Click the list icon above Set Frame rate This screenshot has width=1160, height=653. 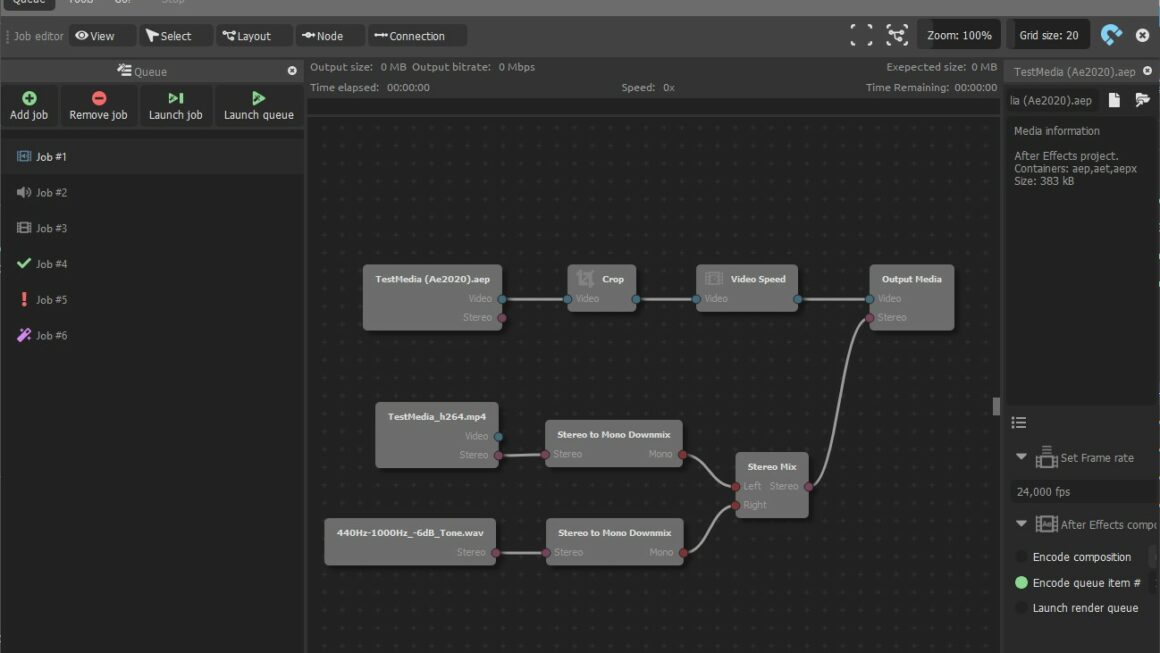coord(1019,422)
